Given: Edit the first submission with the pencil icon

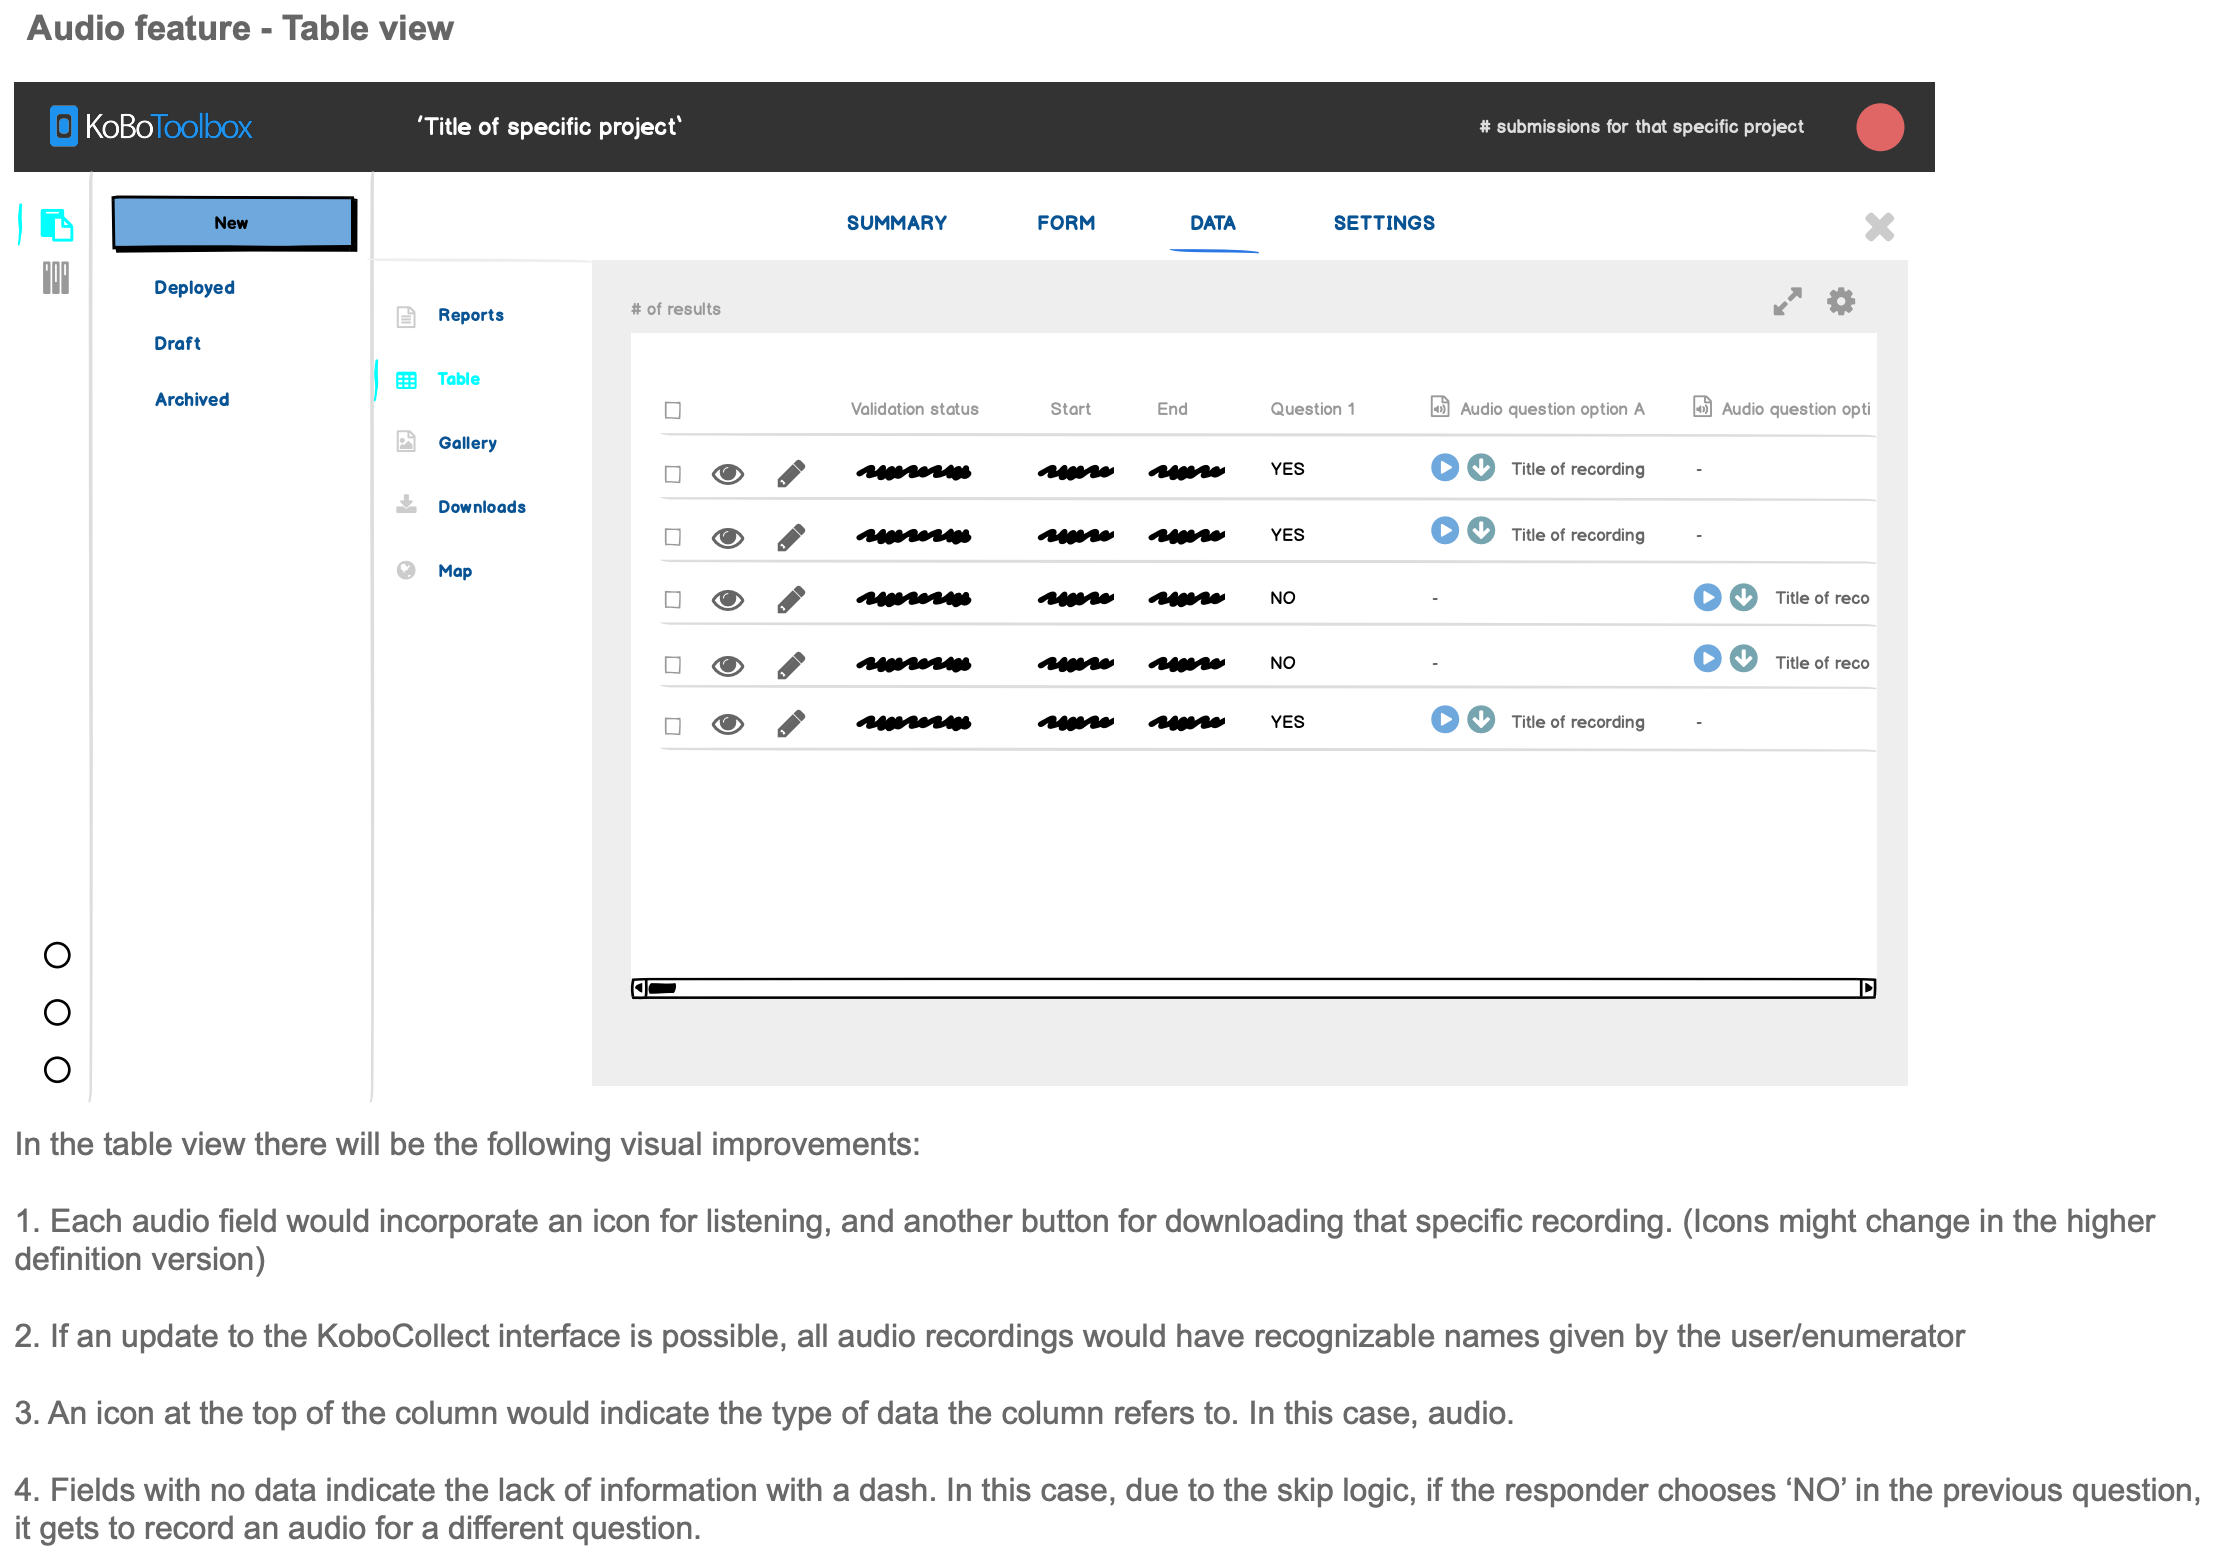Looking at the screenshot, I should (791, 472).
